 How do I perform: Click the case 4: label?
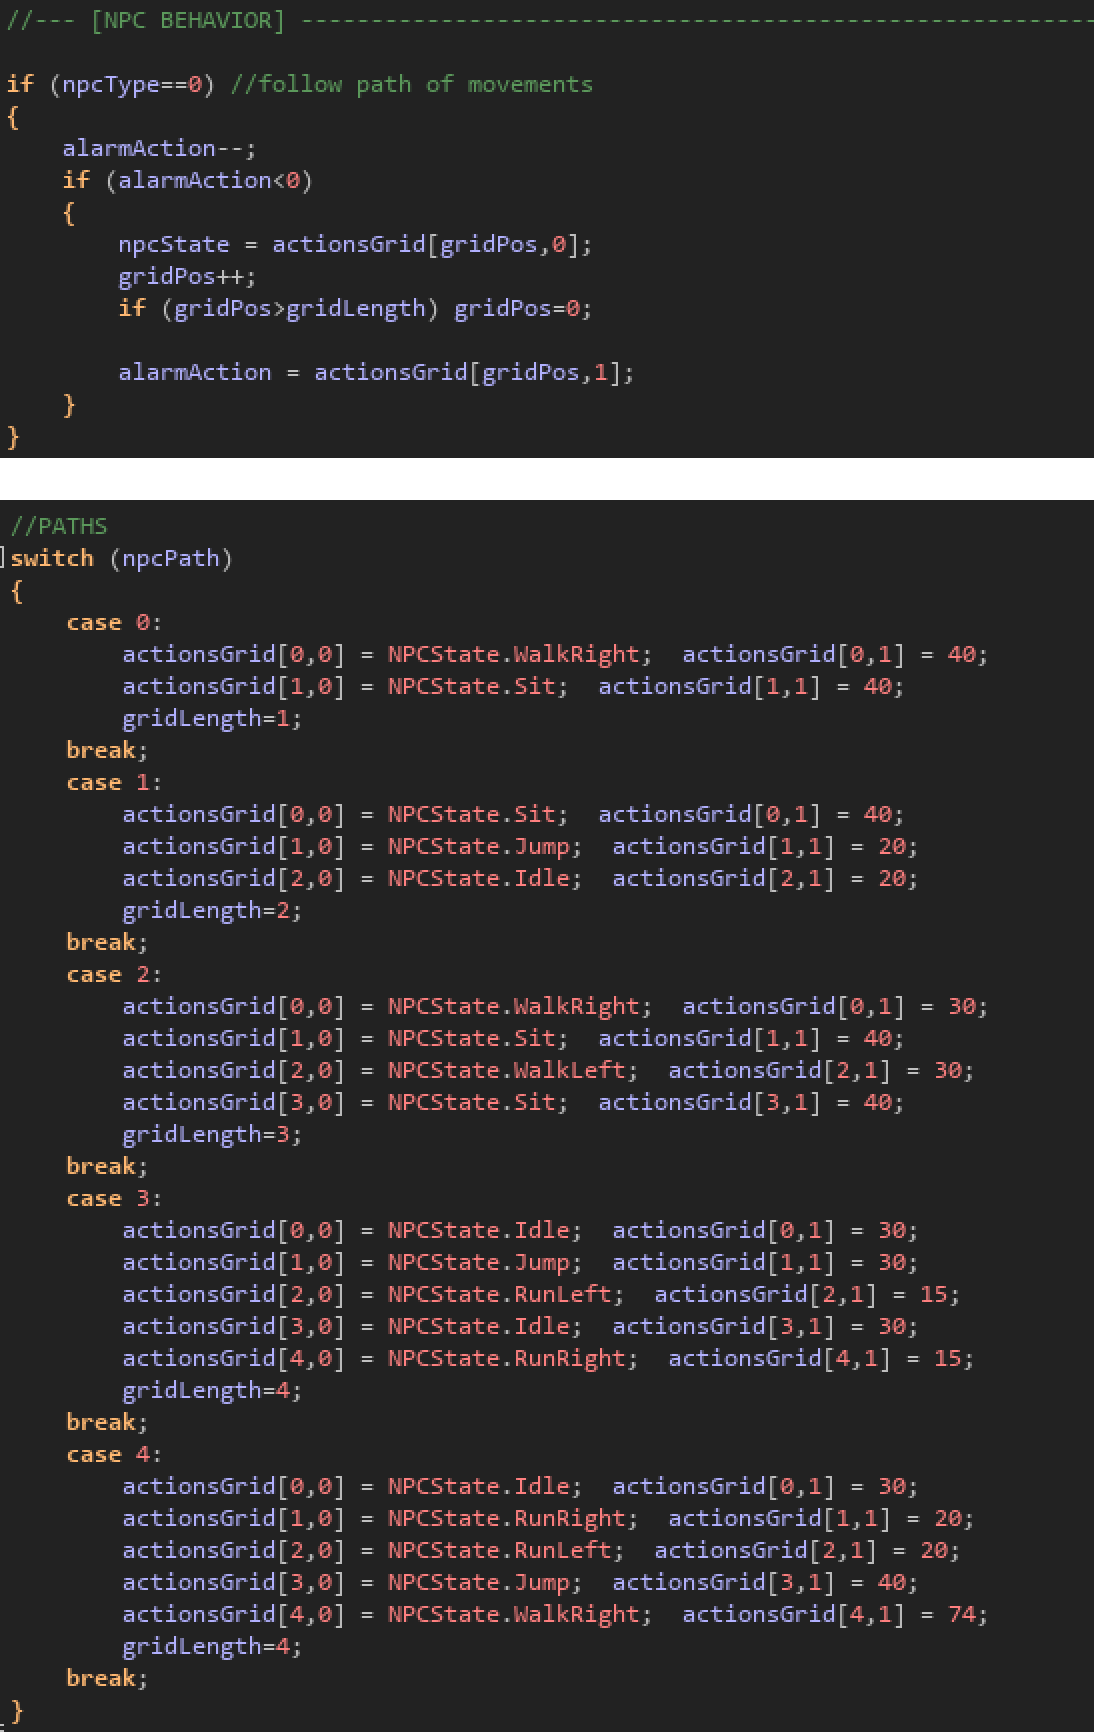pos(113,1454)
